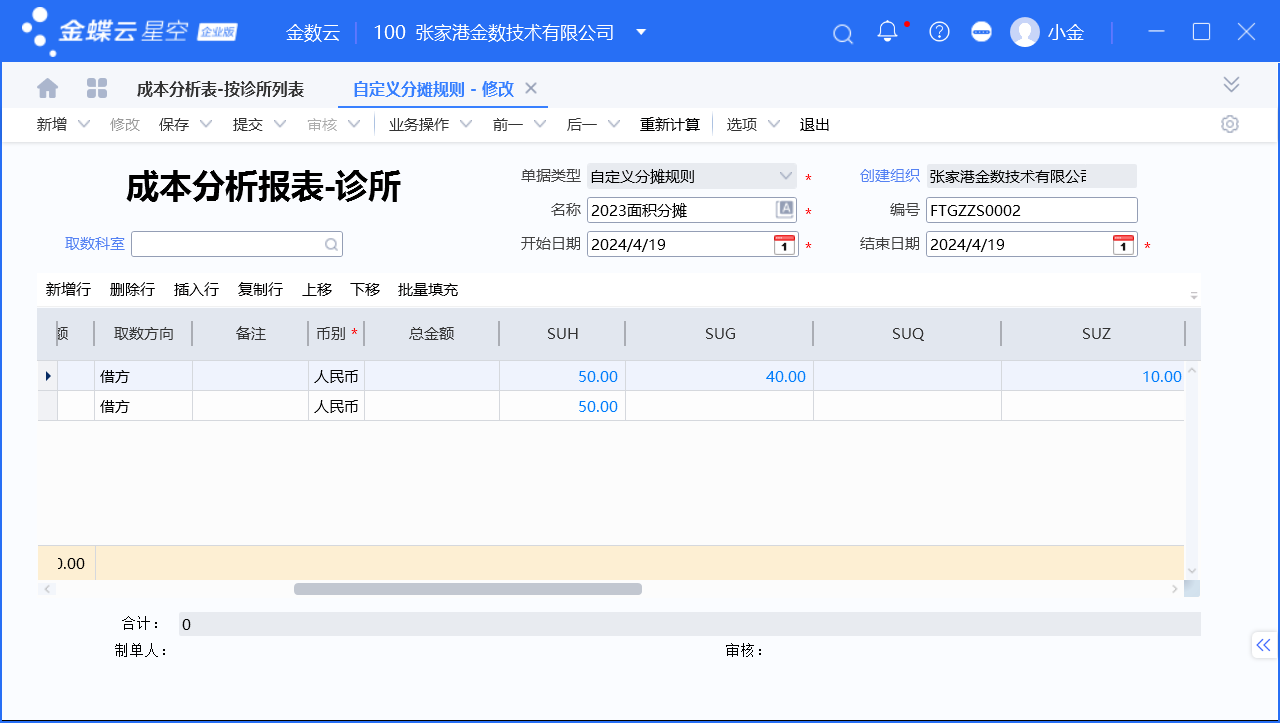
Task: Click the 新增行 button
Action: pos(68,289)
